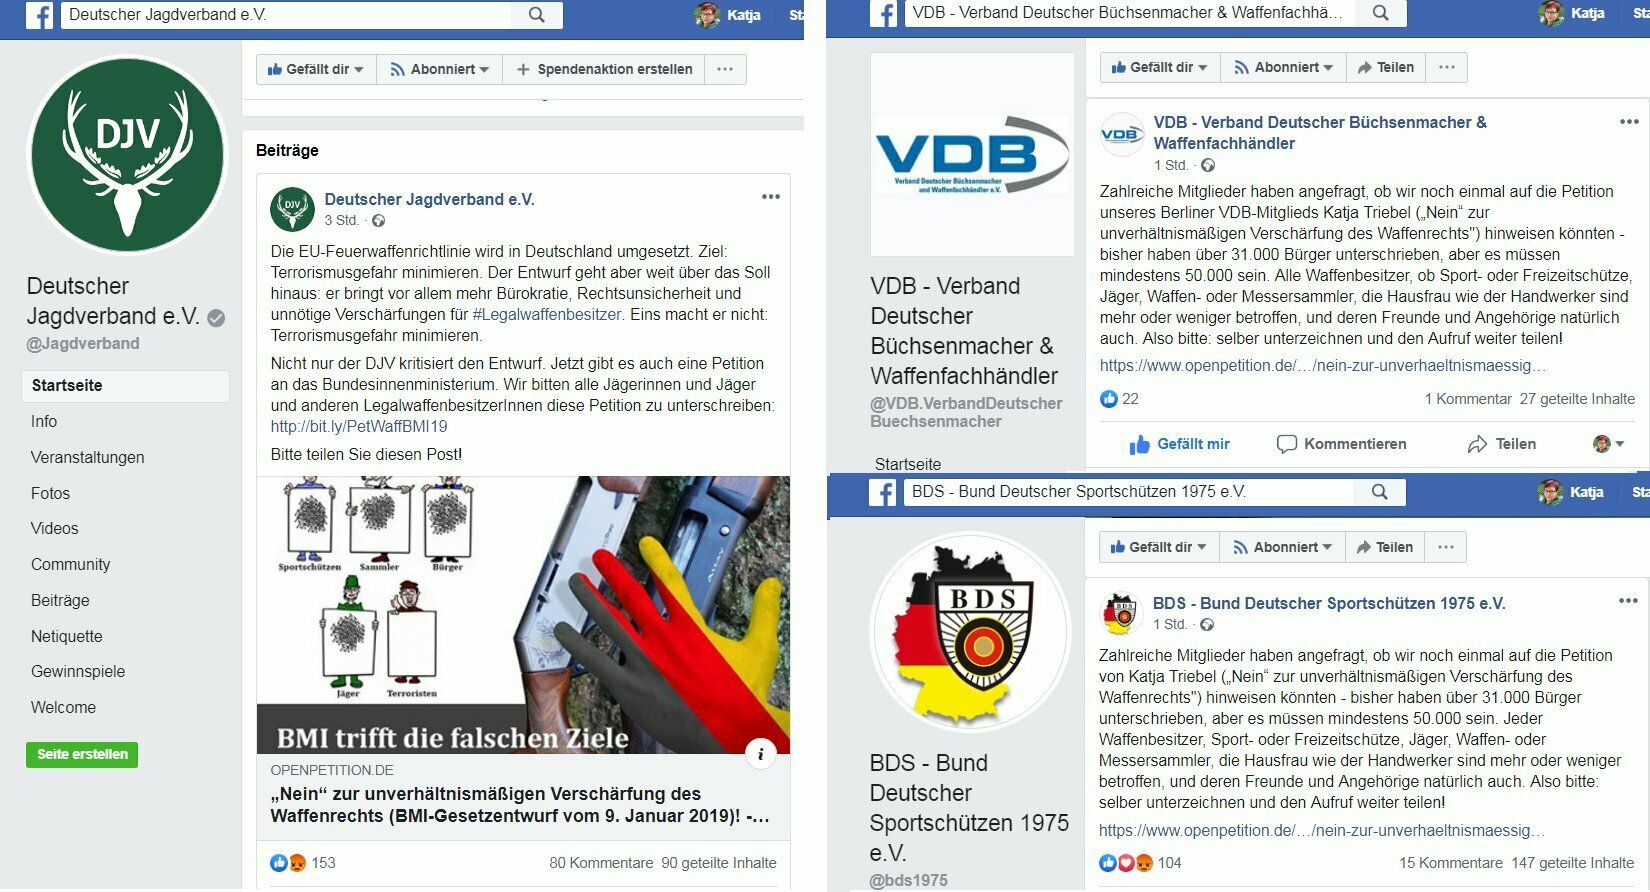Click Spendenaktion erstellen button
Image resolution: width=1650 pixels, height=892 pixels.
[x=604, y=69]
